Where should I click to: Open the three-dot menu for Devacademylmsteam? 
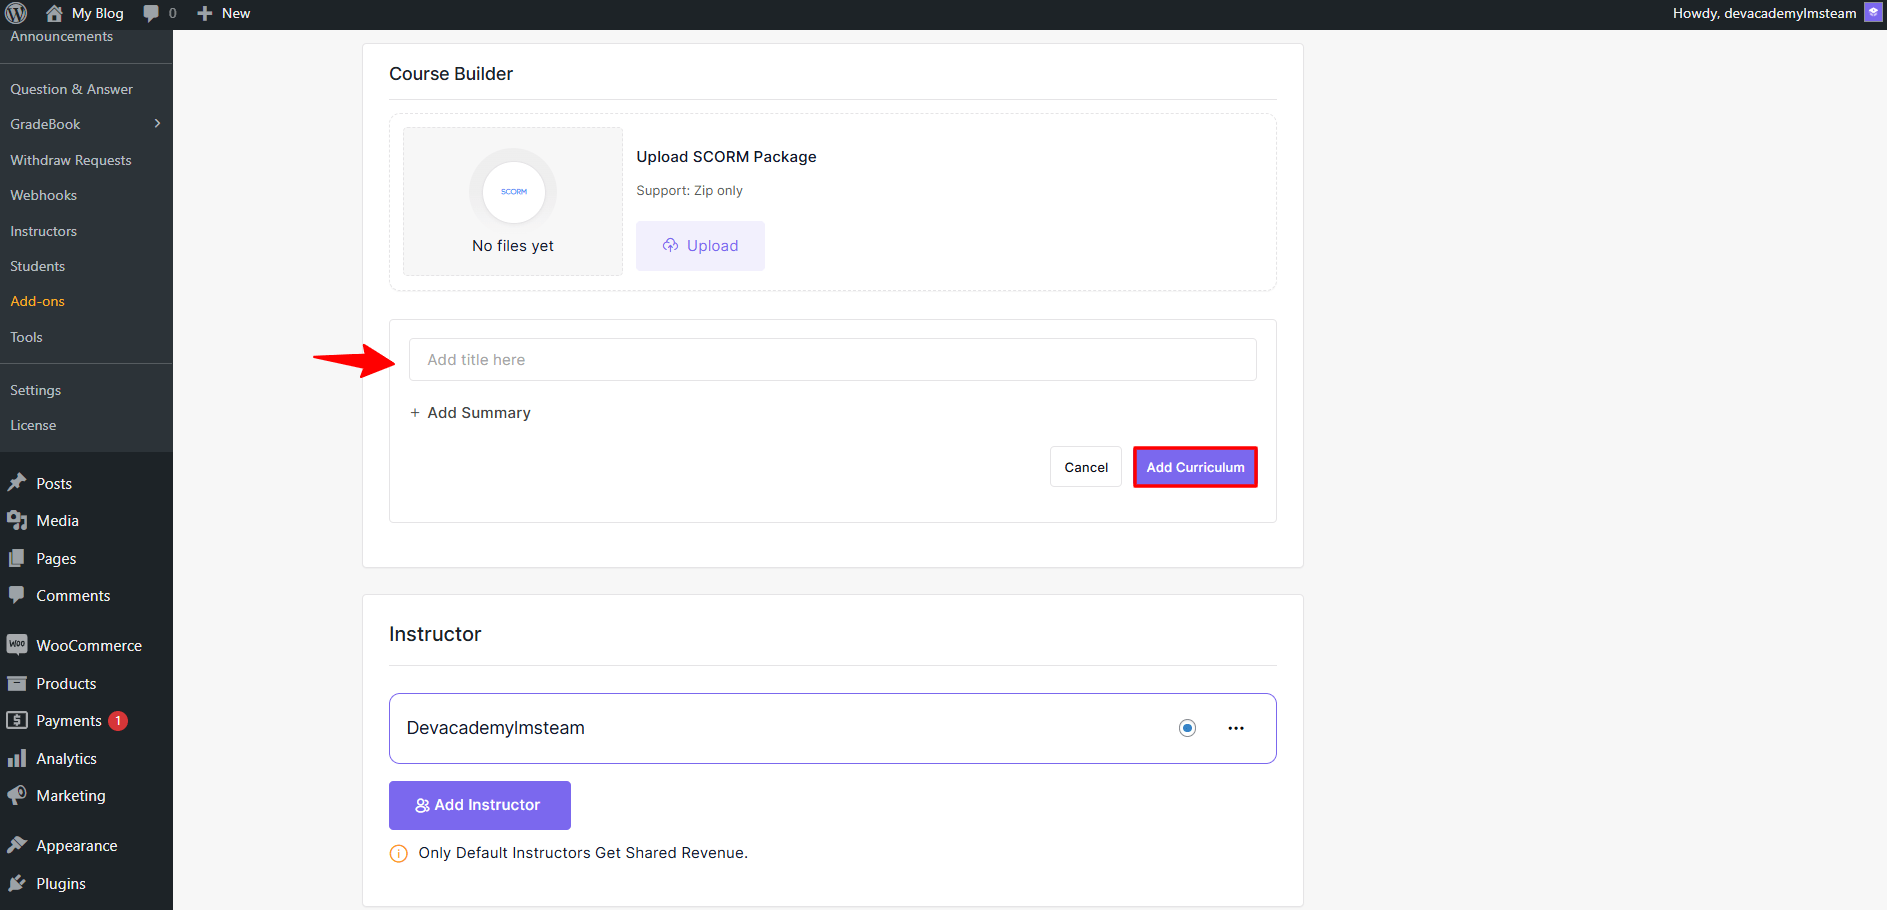coord(1236,728)
